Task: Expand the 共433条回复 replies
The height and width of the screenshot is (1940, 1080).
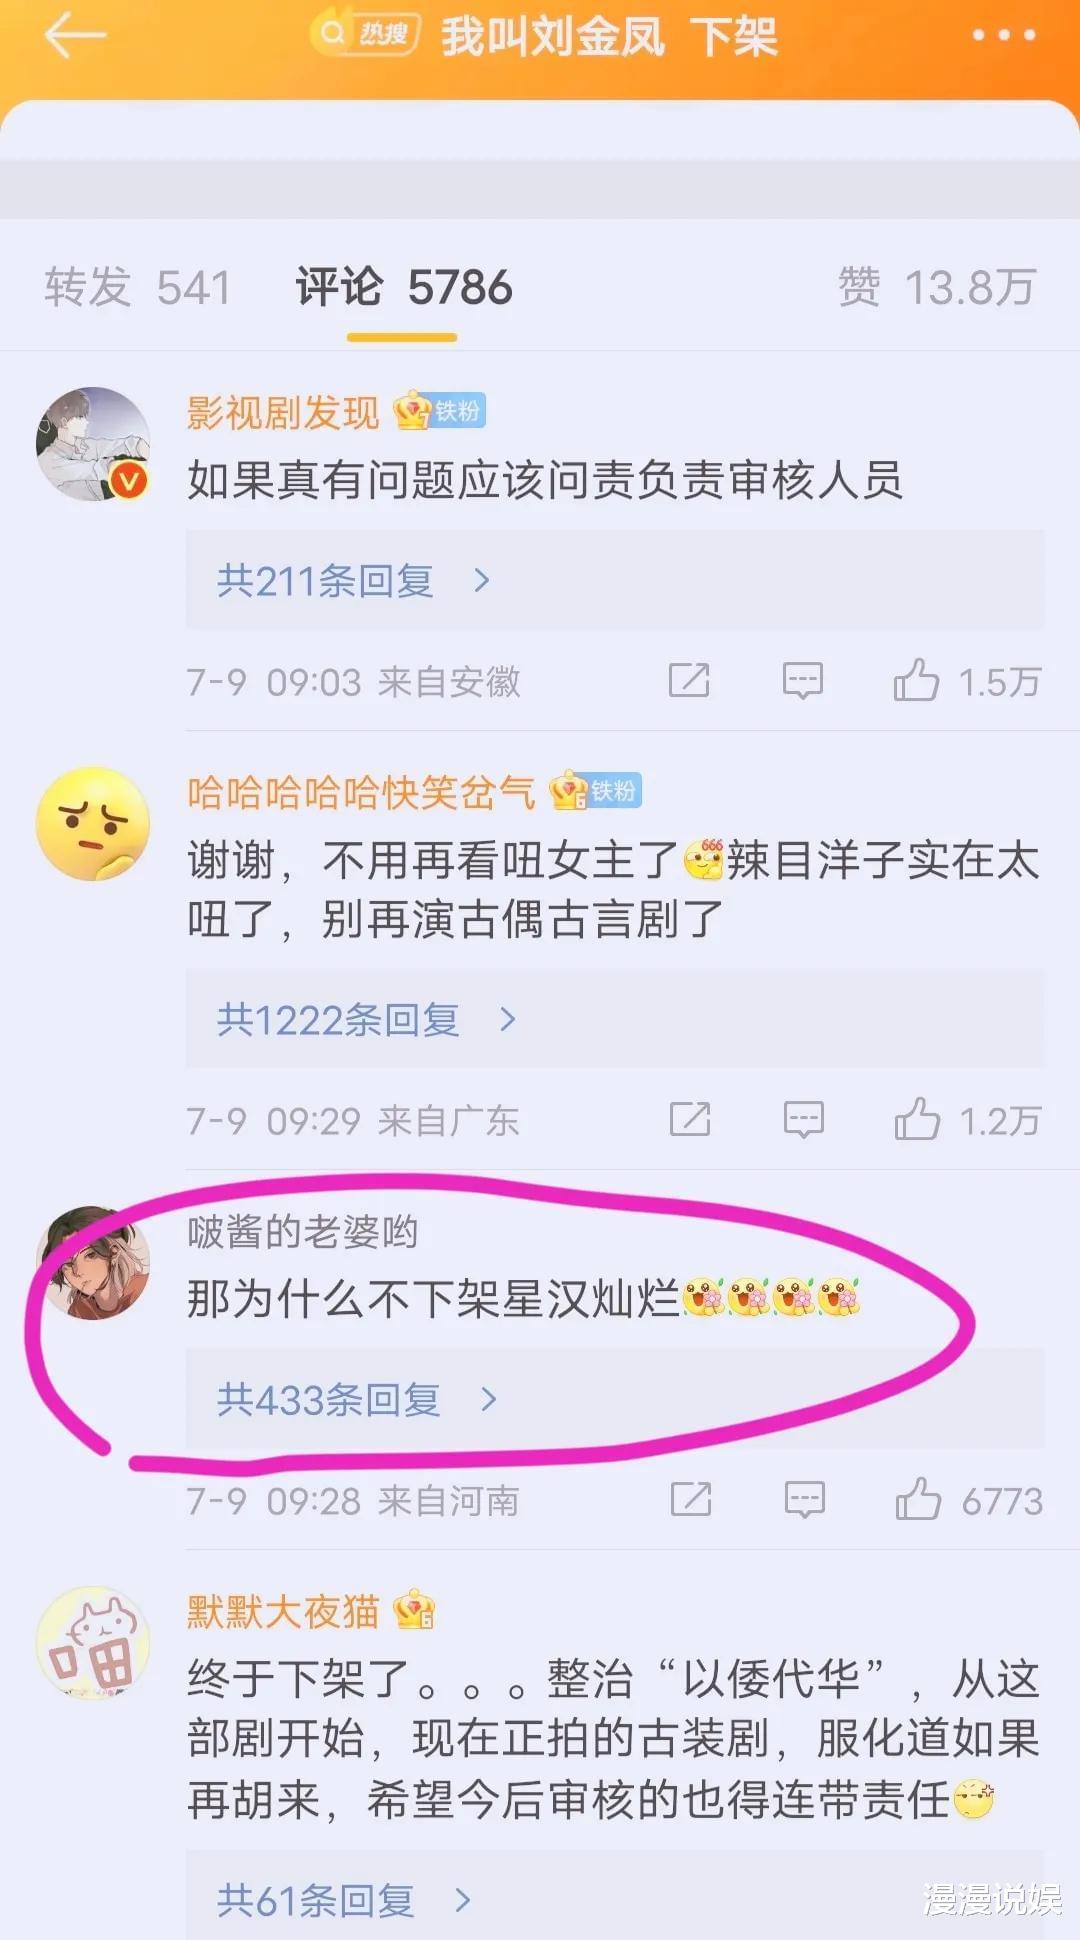Action: [615, 1399]
